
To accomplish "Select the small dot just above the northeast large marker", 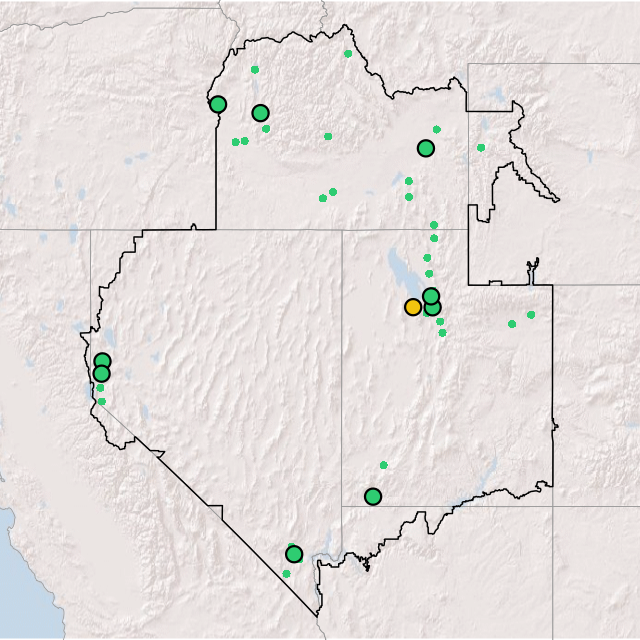I will tap(436, 129).
